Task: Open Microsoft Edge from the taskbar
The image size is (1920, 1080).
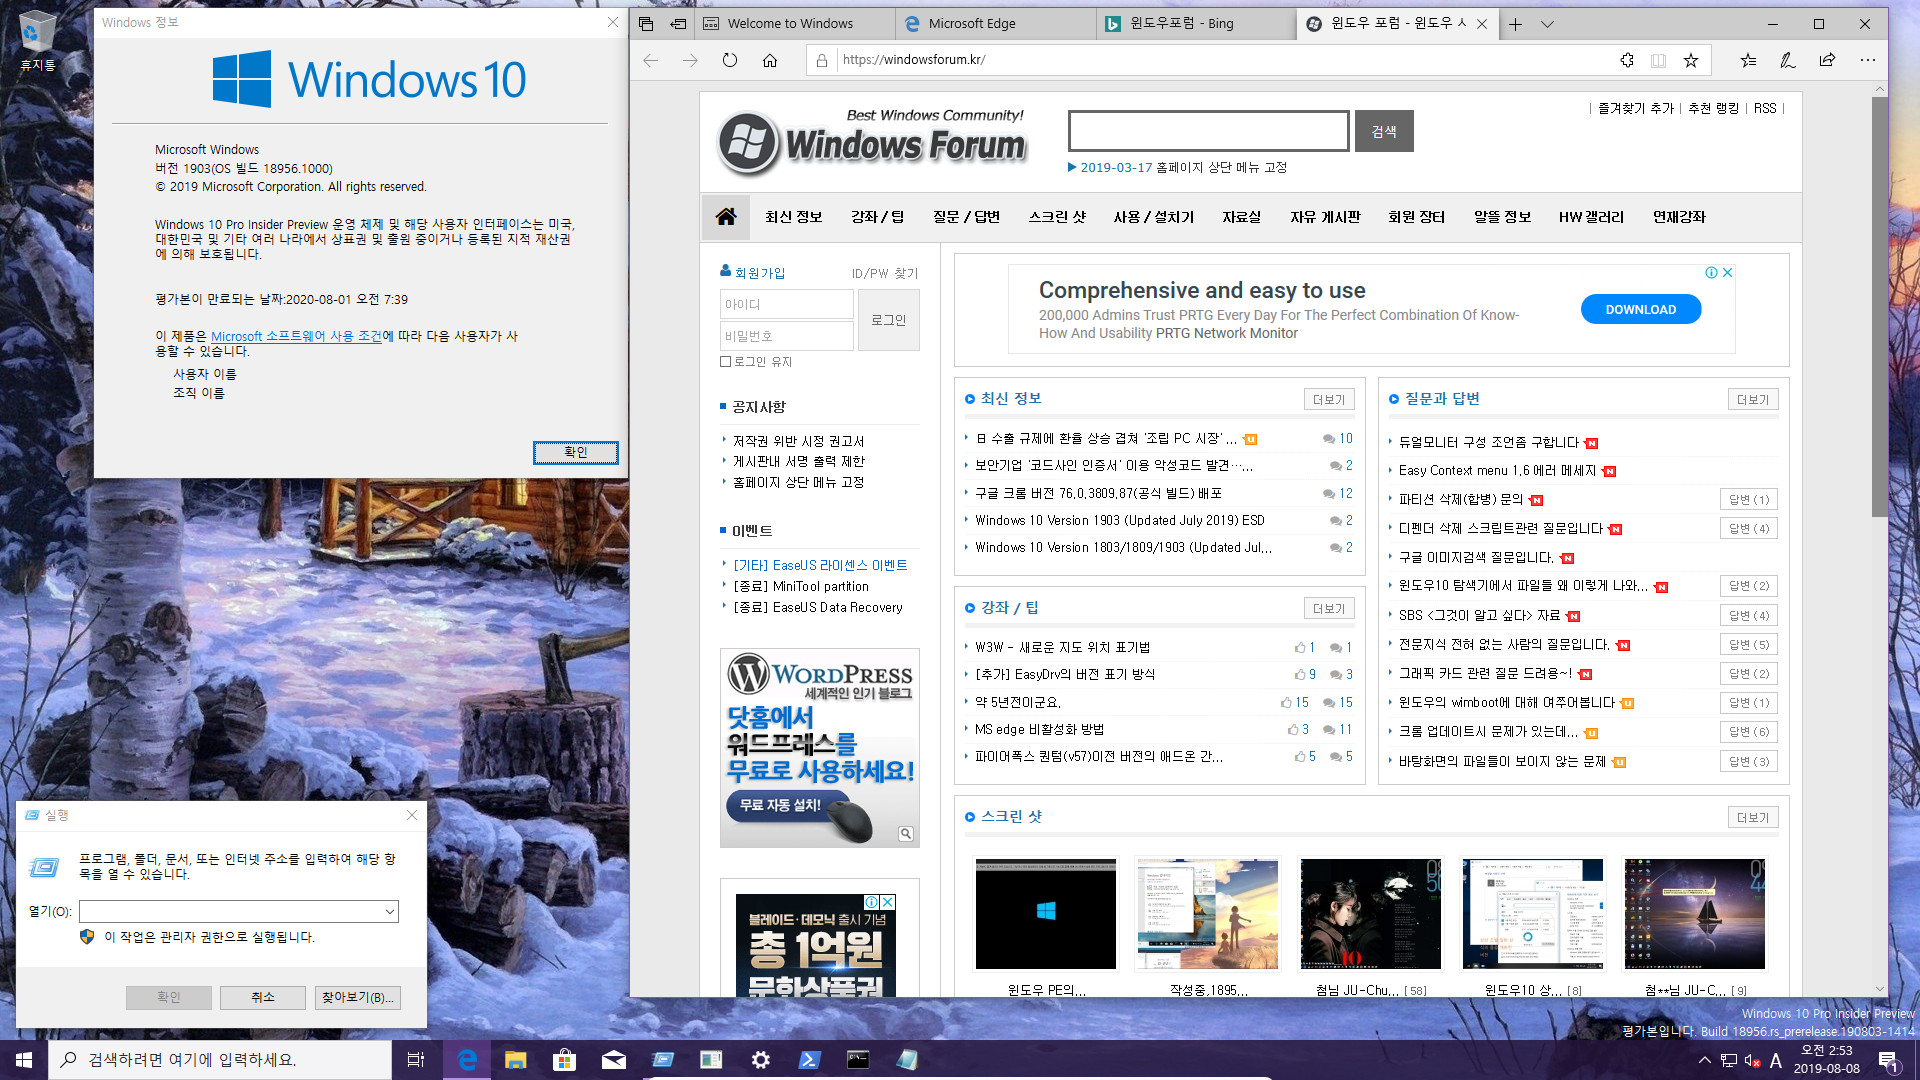Action: pyautogui.click(x=467, y=1060)
